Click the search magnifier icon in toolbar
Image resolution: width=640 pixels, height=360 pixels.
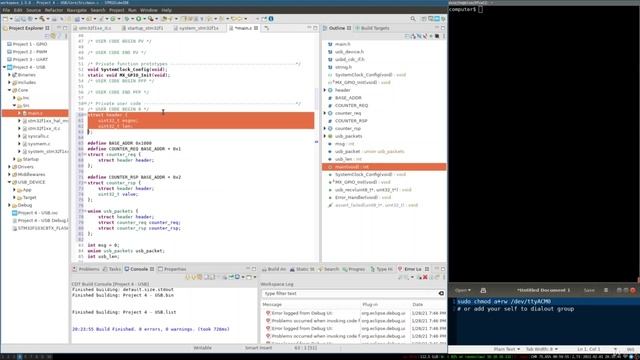[x=413, y=19]
